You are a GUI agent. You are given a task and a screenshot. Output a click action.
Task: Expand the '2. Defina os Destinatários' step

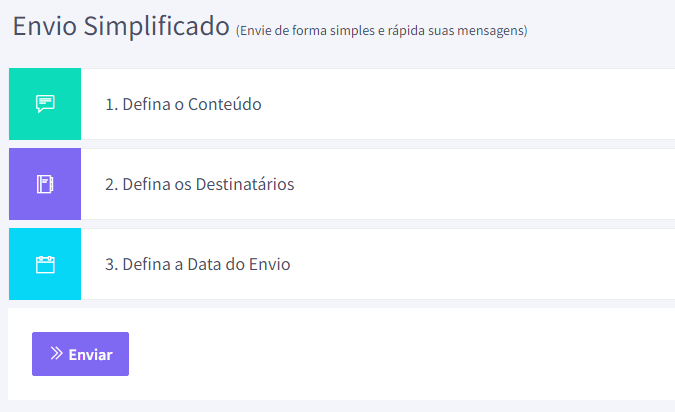[200, 184]
